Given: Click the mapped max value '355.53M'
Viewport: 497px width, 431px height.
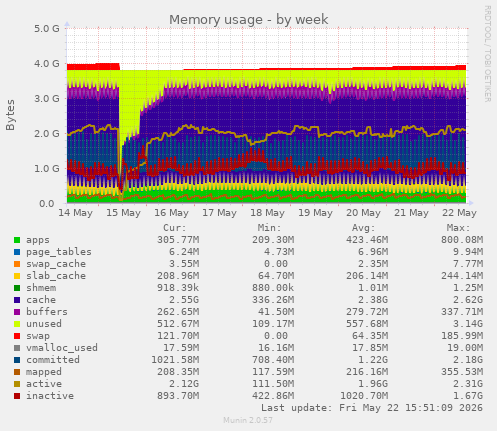Looking at the screenshot, I should (462, 372).
